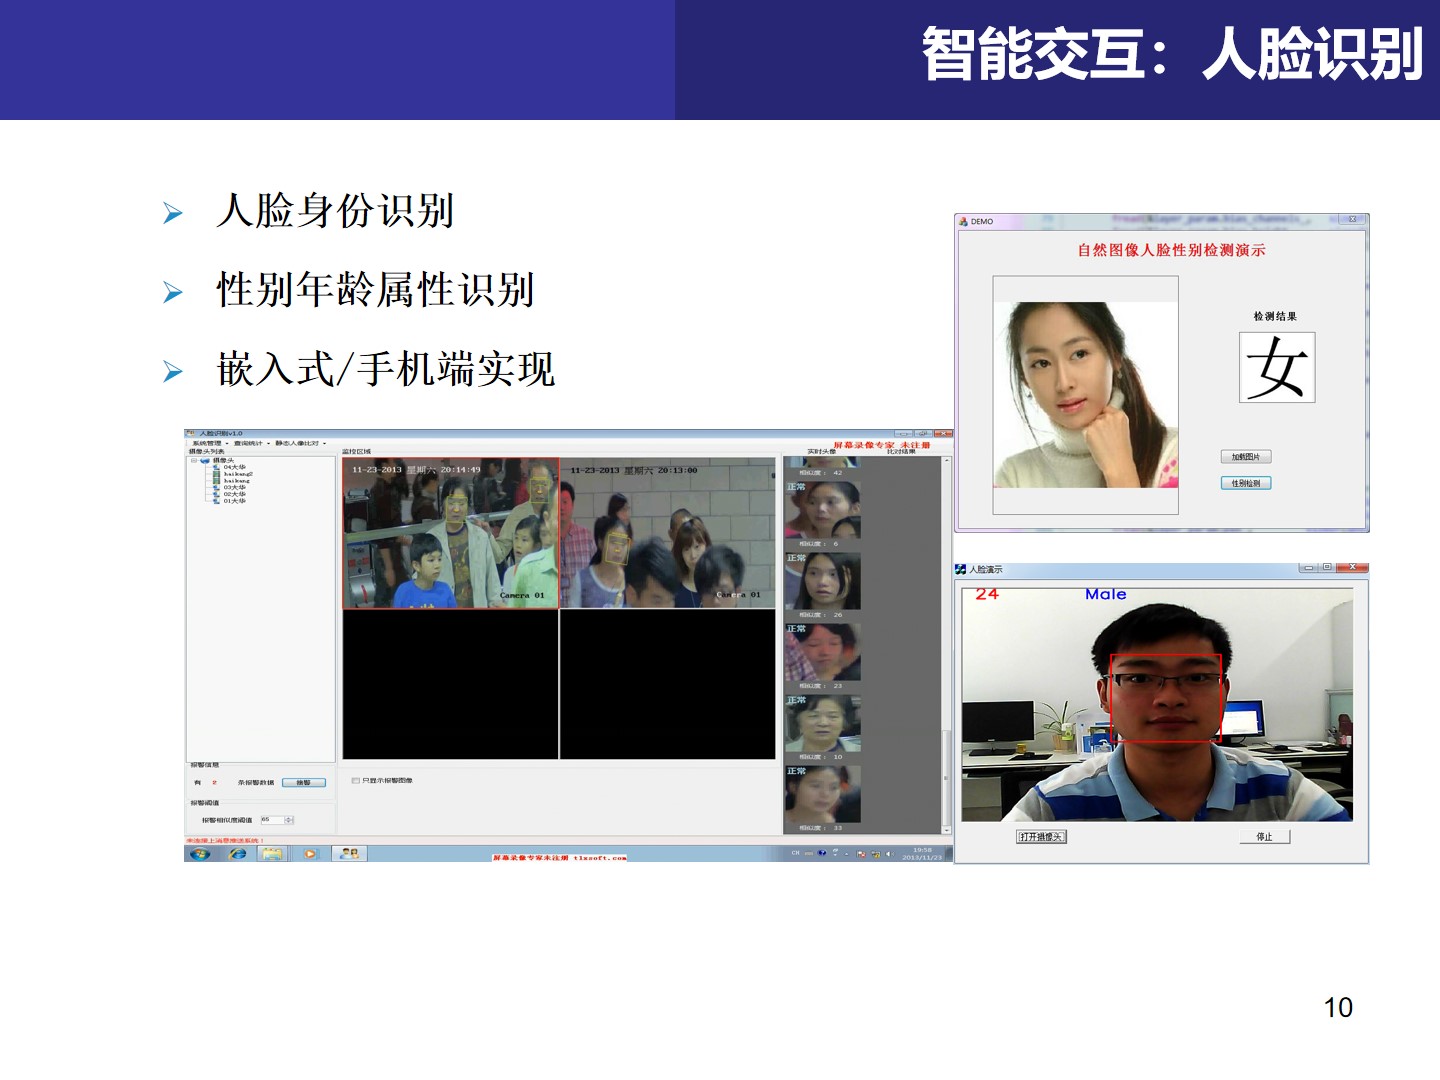This screenshot has height=1080, width=1440.
Task: Click the 性别检测 button in DEMO window
Action: tap(1246, 483)
